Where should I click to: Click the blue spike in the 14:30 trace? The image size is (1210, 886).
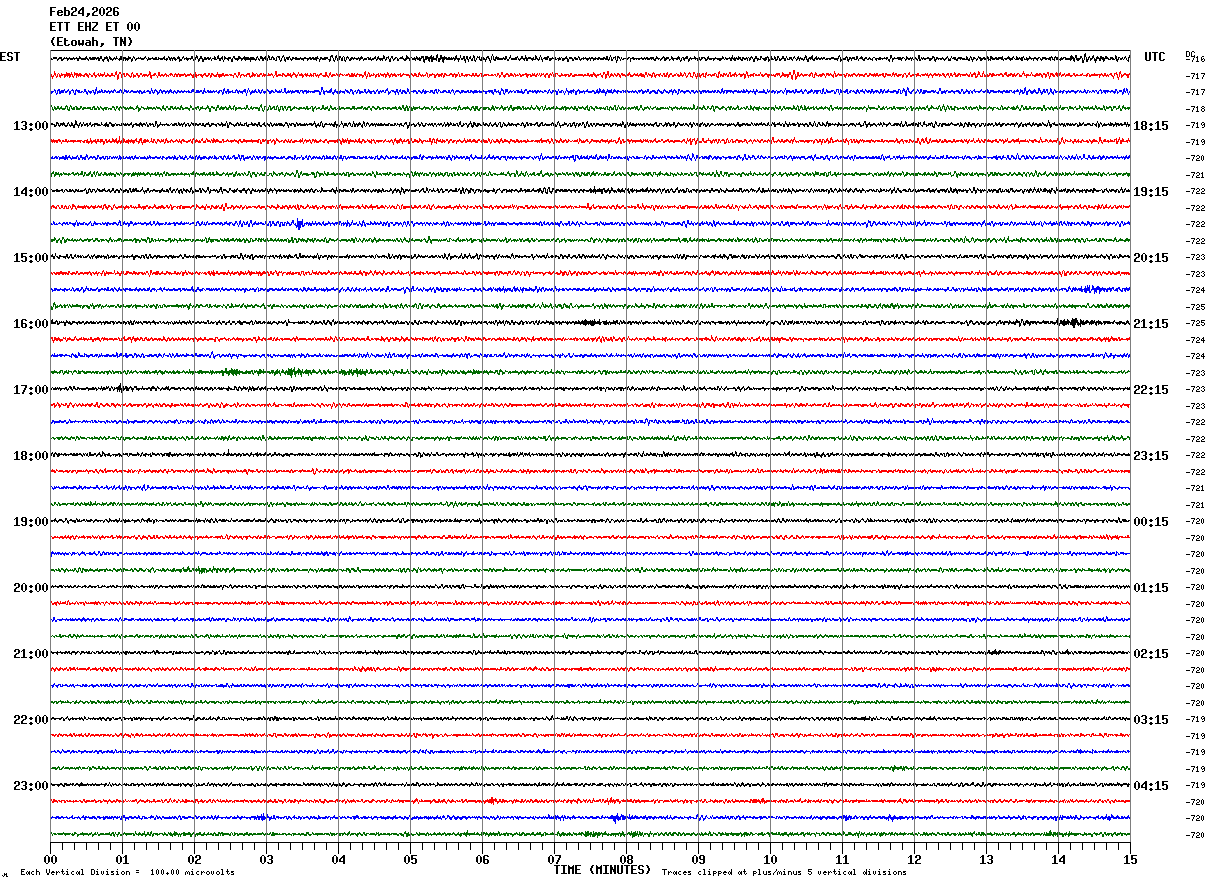(298, 224)
